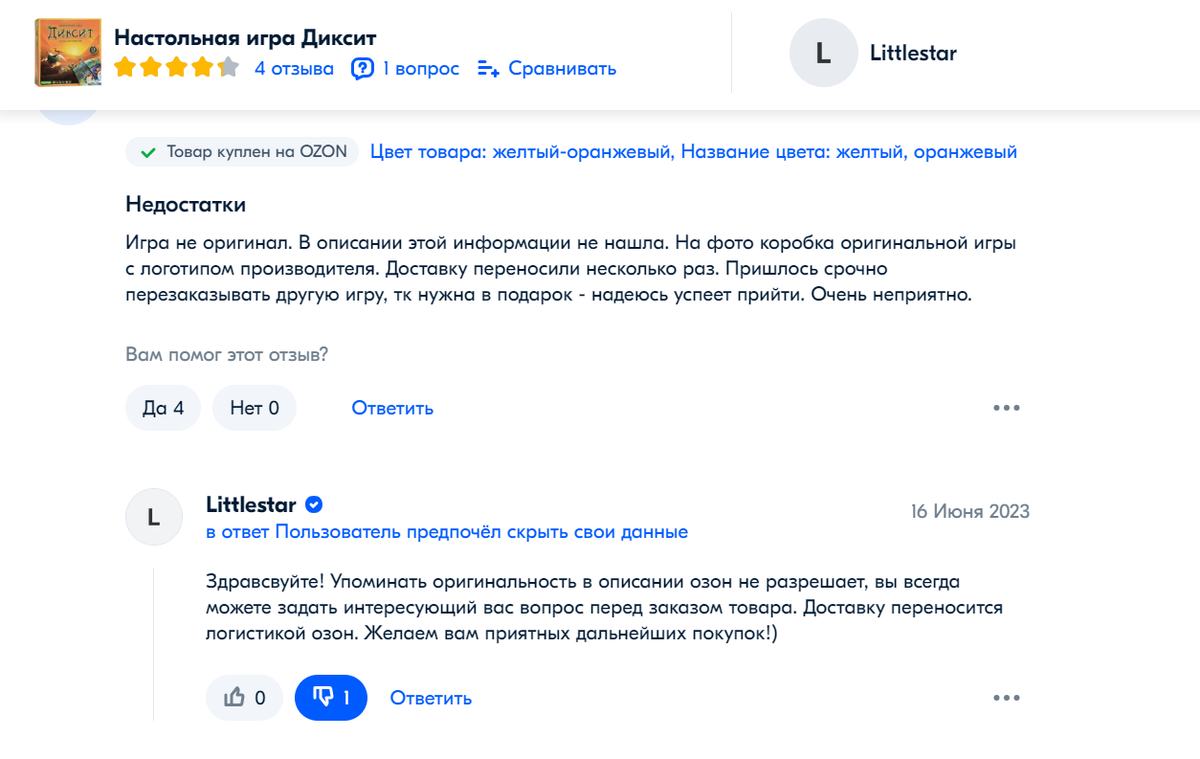Click the Littlestar avatar at top right

tap(823, 53)
